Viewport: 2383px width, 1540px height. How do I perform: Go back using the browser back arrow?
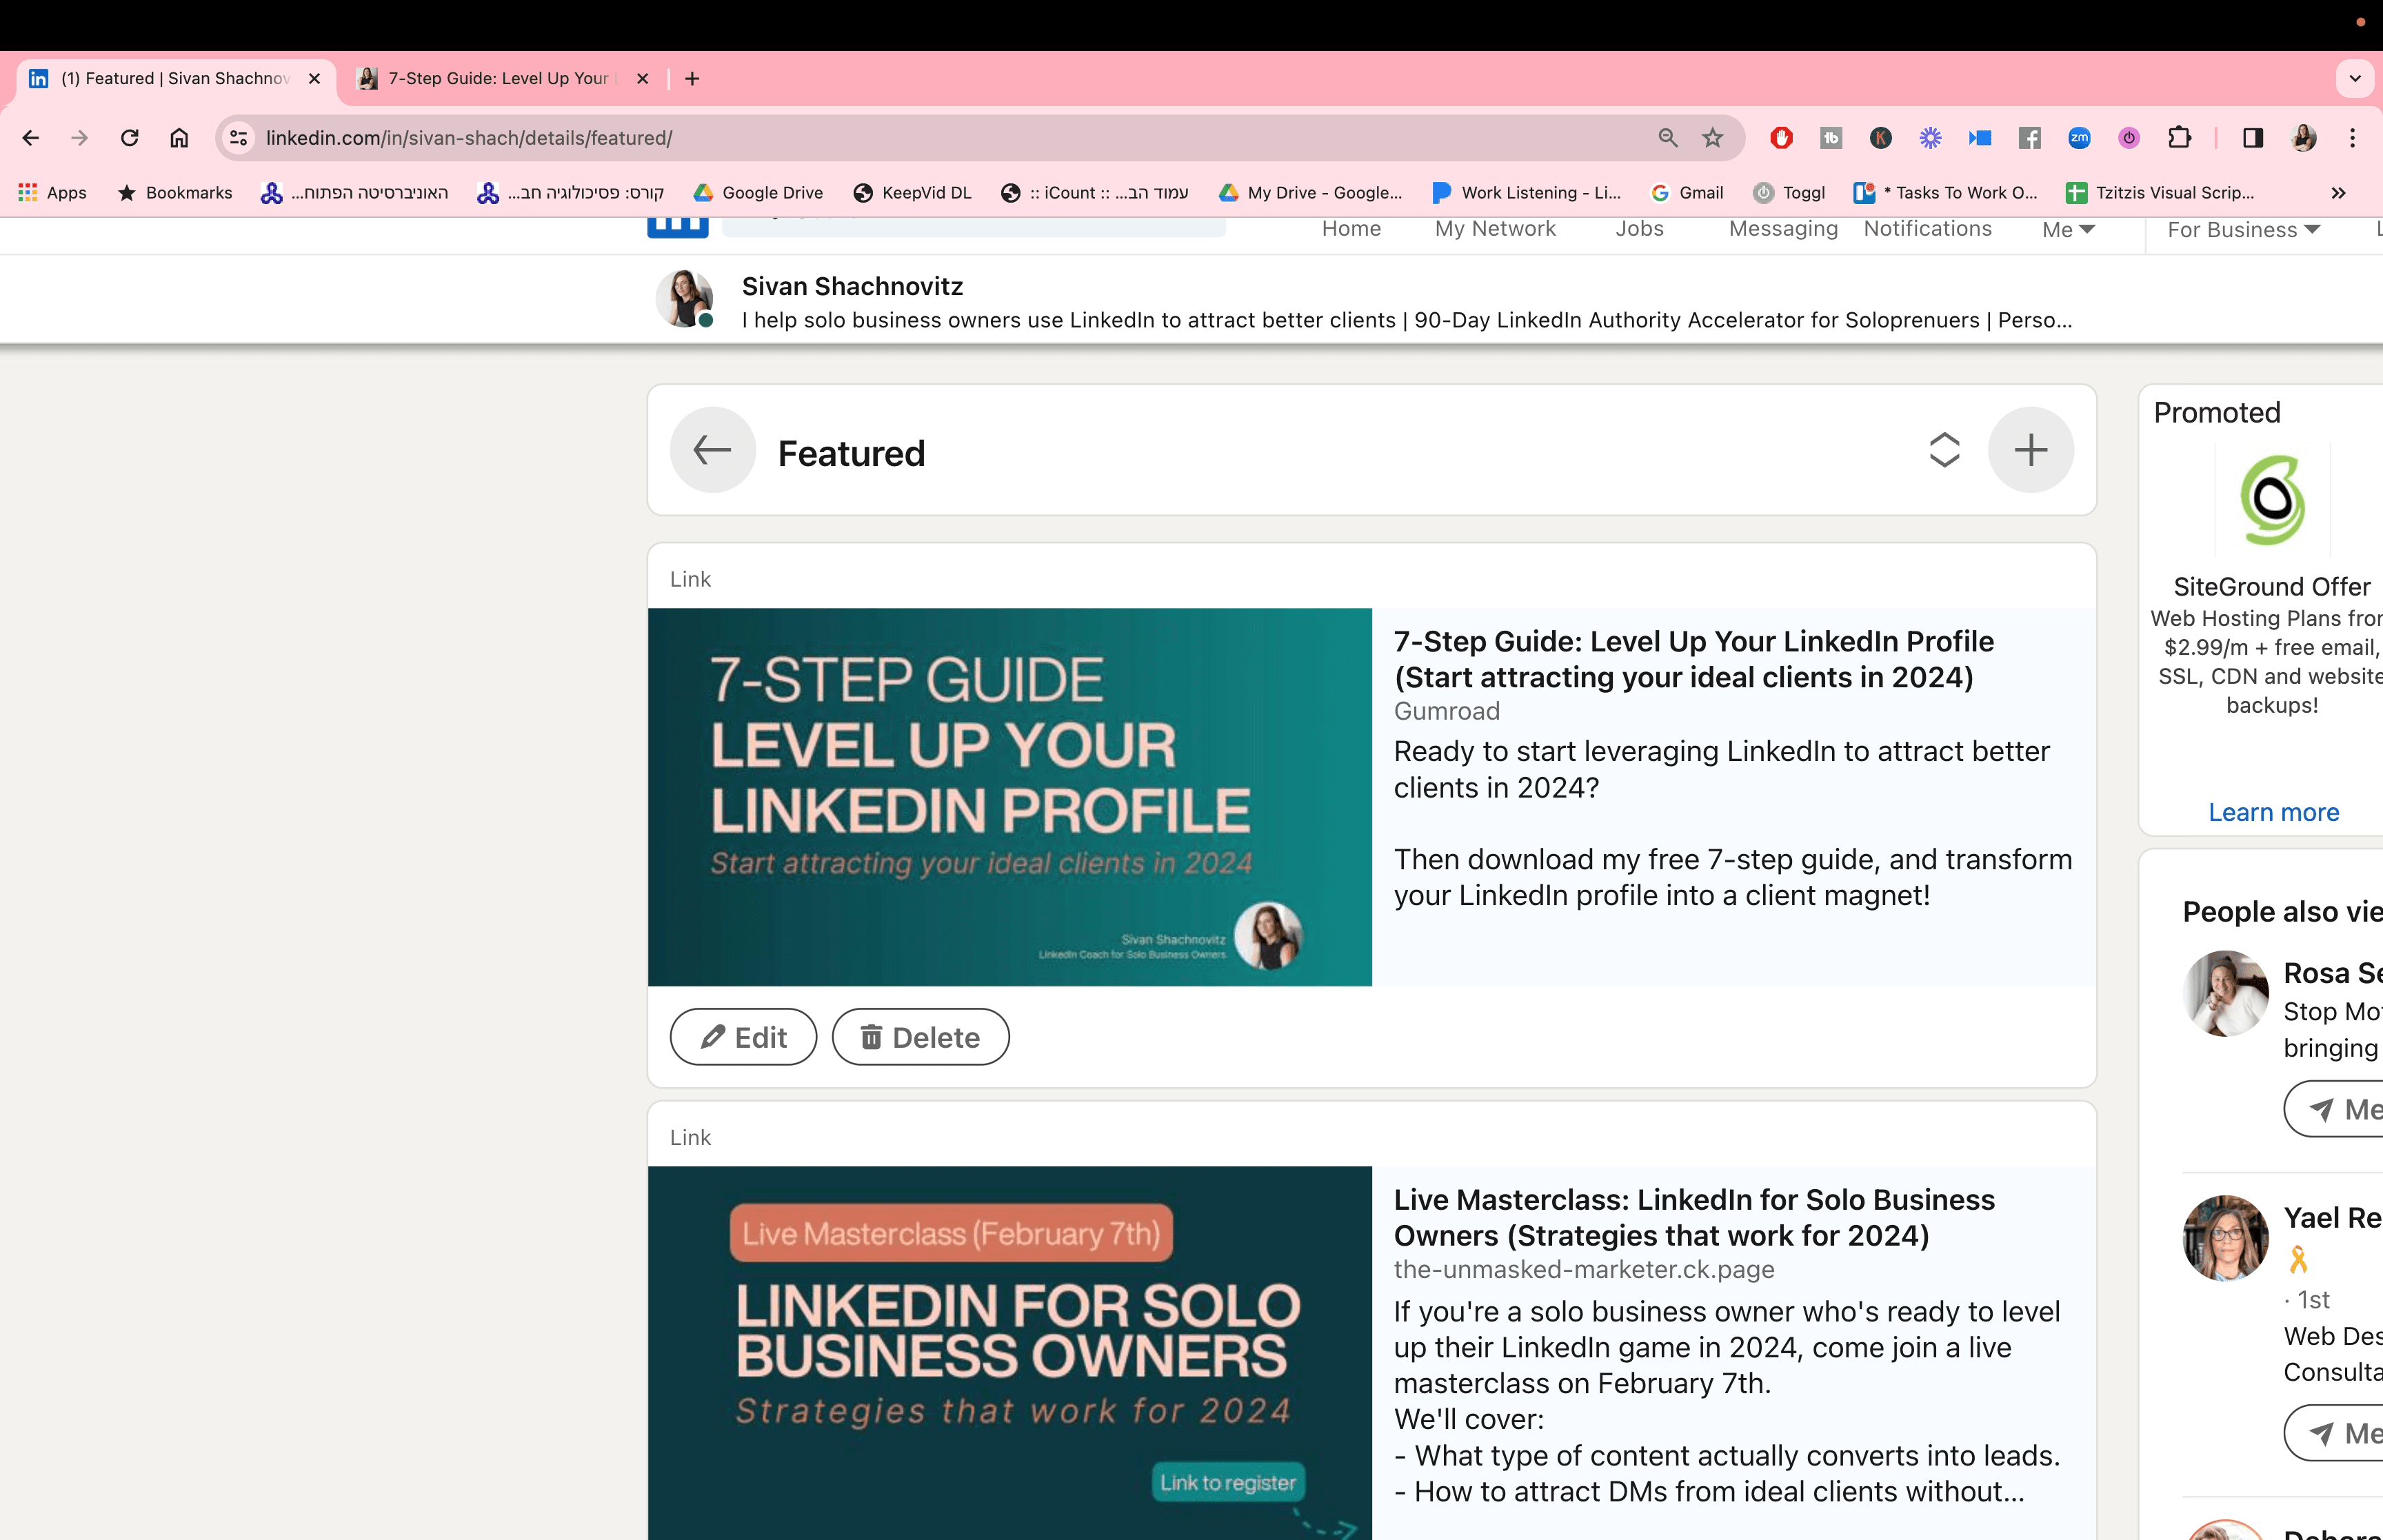coord(31,138)
